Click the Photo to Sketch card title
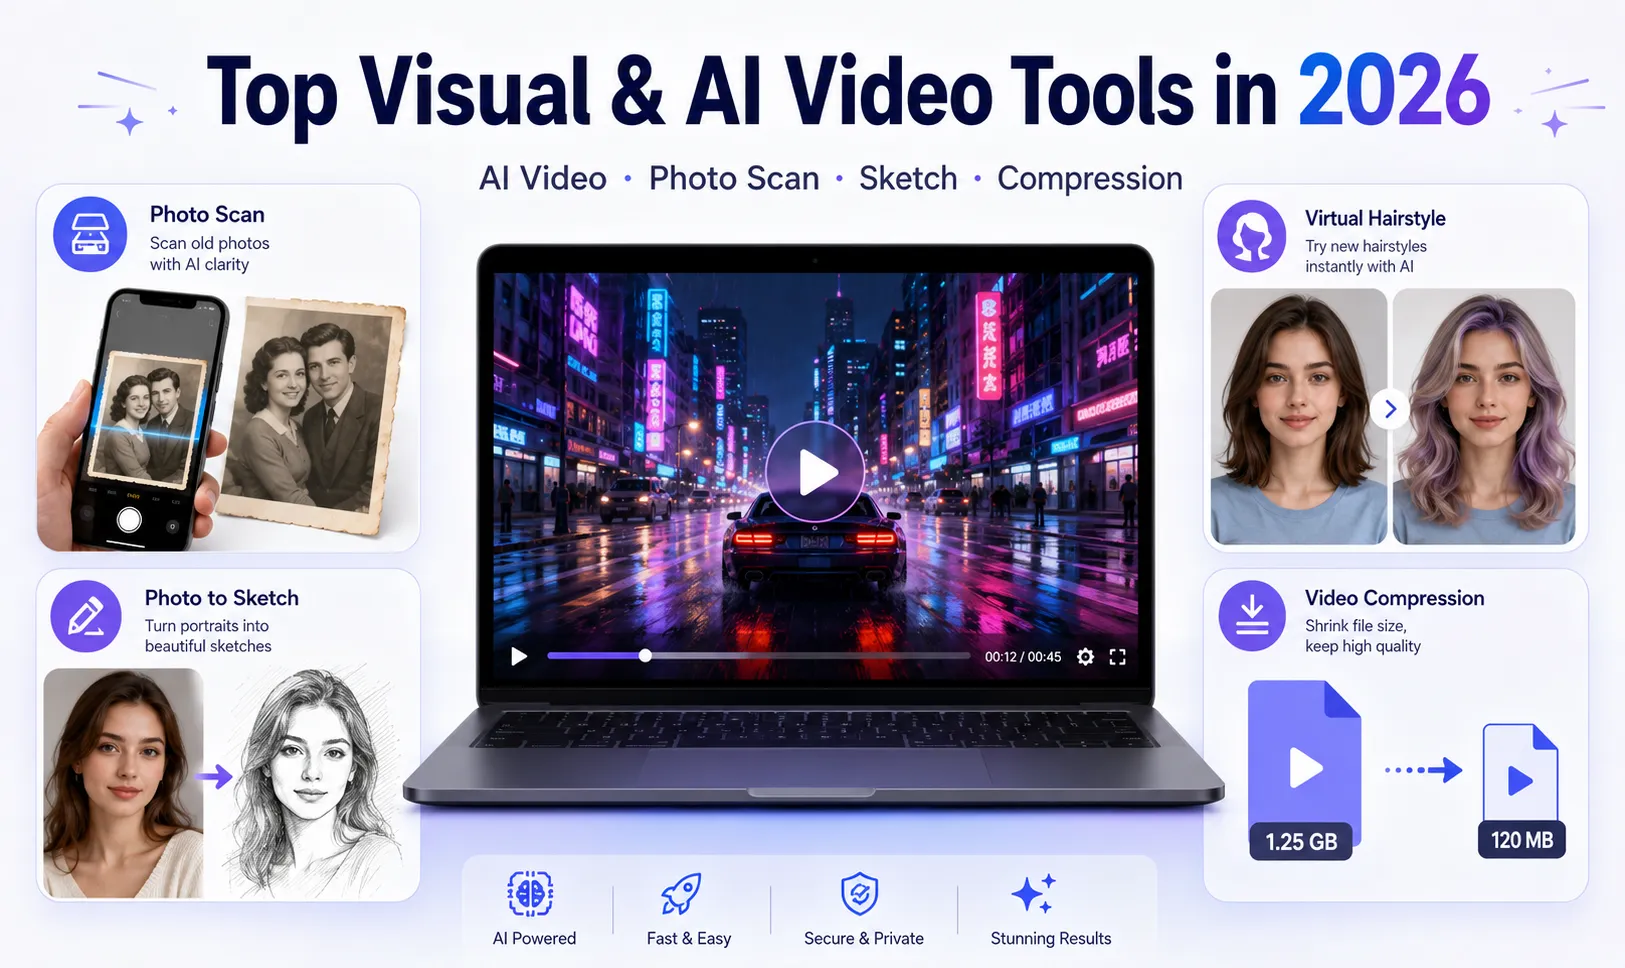 pos(222,598)
